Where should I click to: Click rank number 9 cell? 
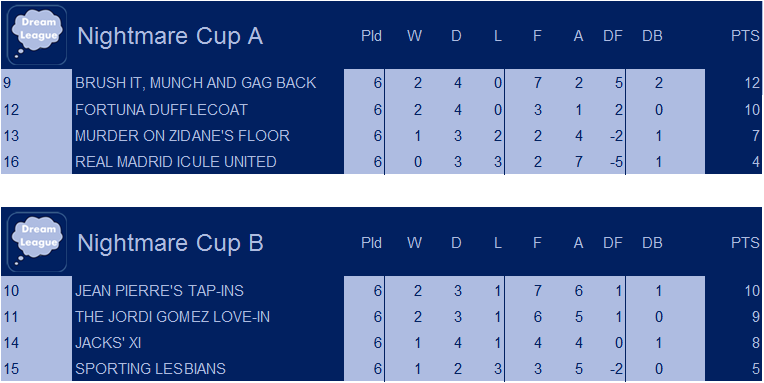[x=37, y=83]
